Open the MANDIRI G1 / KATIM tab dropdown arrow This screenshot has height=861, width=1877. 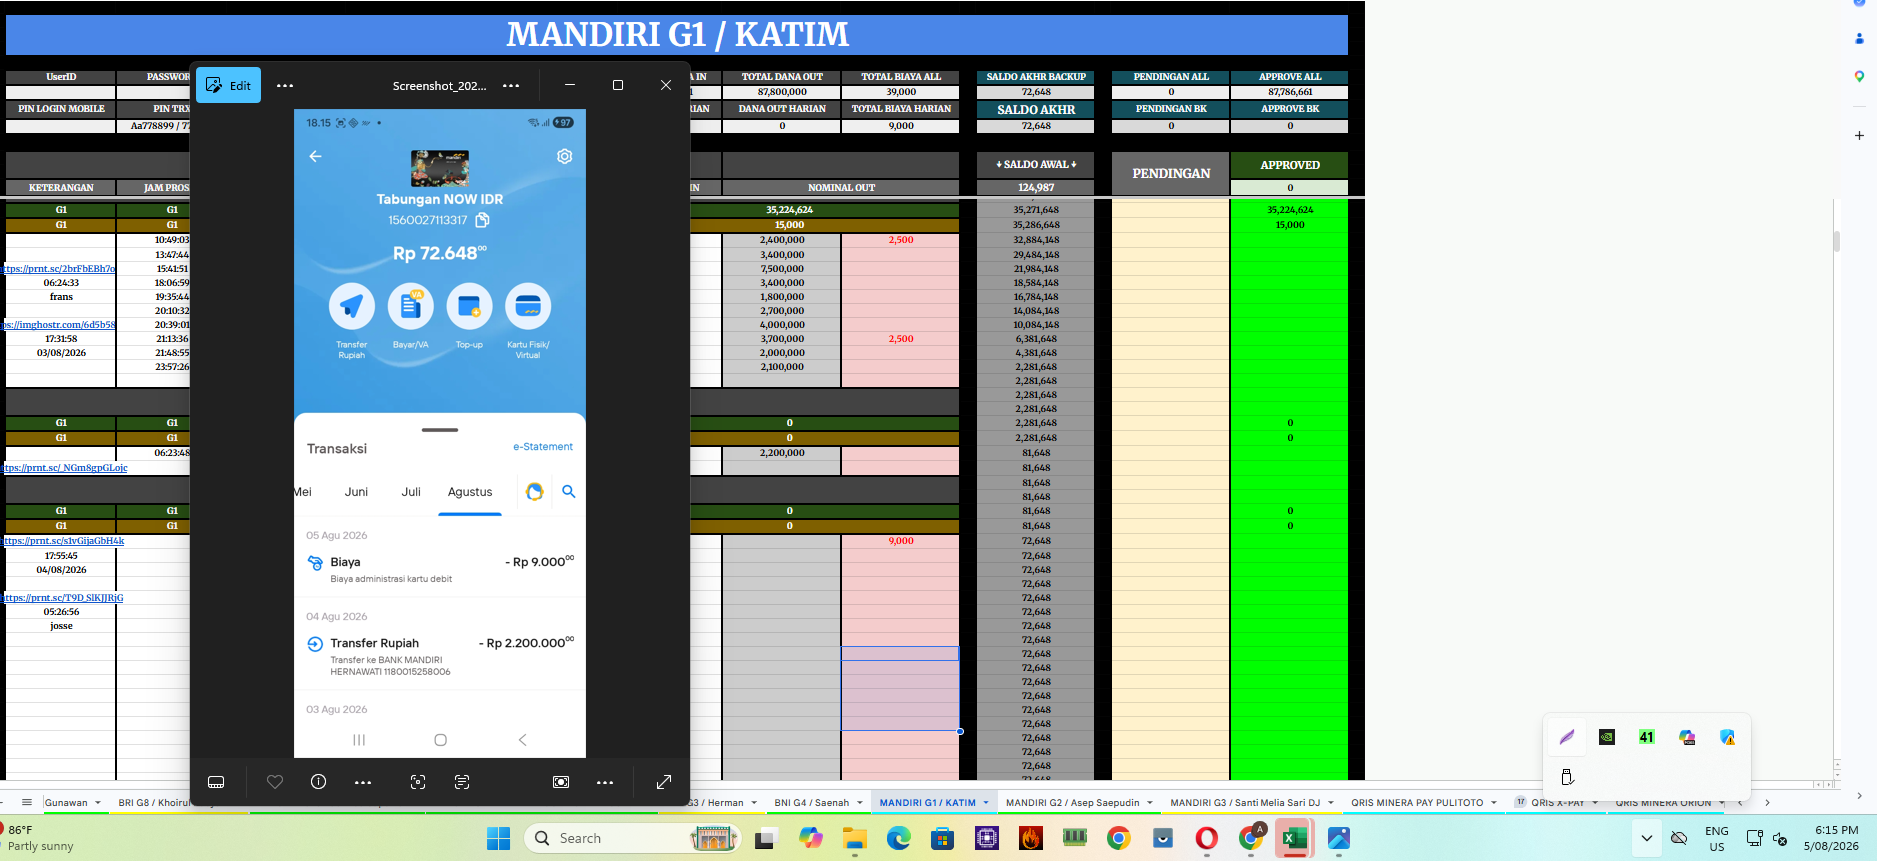tap(985, 803)
